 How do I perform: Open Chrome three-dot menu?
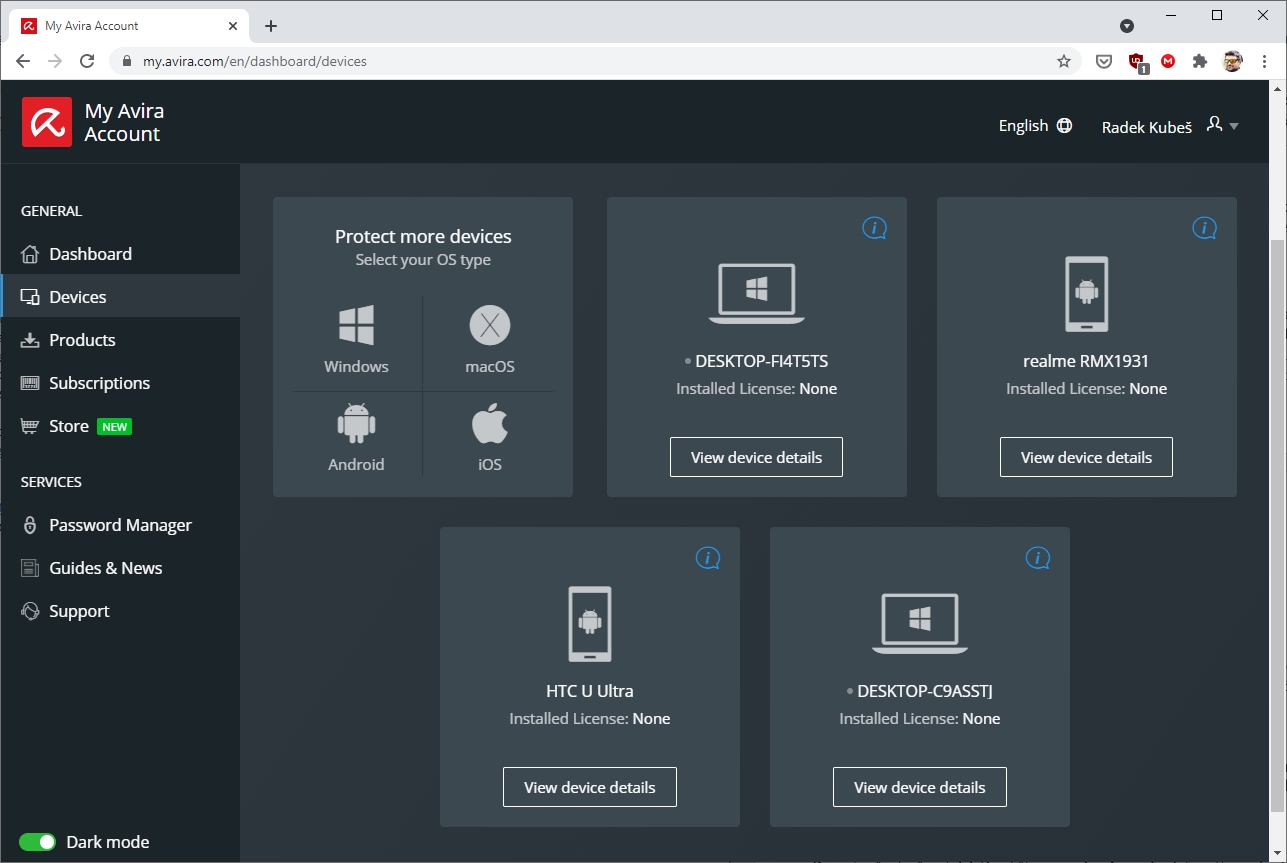(1265, 61)
